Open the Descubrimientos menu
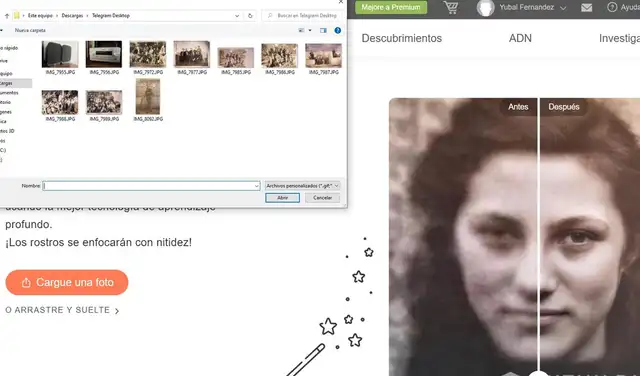The width and height of the screenshot is (640, 376). tap(402, 38)
